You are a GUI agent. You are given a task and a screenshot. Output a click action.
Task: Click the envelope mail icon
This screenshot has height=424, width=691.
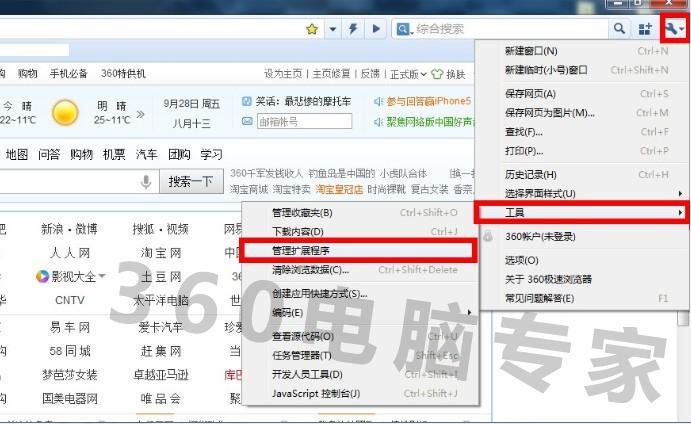tap(247, 121)
